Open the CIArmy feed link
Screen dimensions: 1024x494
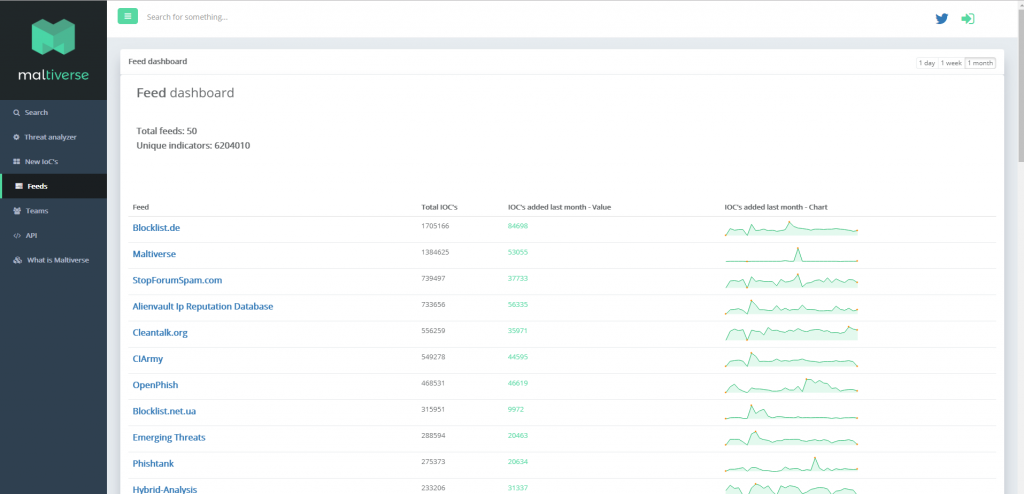pos(148,359)
